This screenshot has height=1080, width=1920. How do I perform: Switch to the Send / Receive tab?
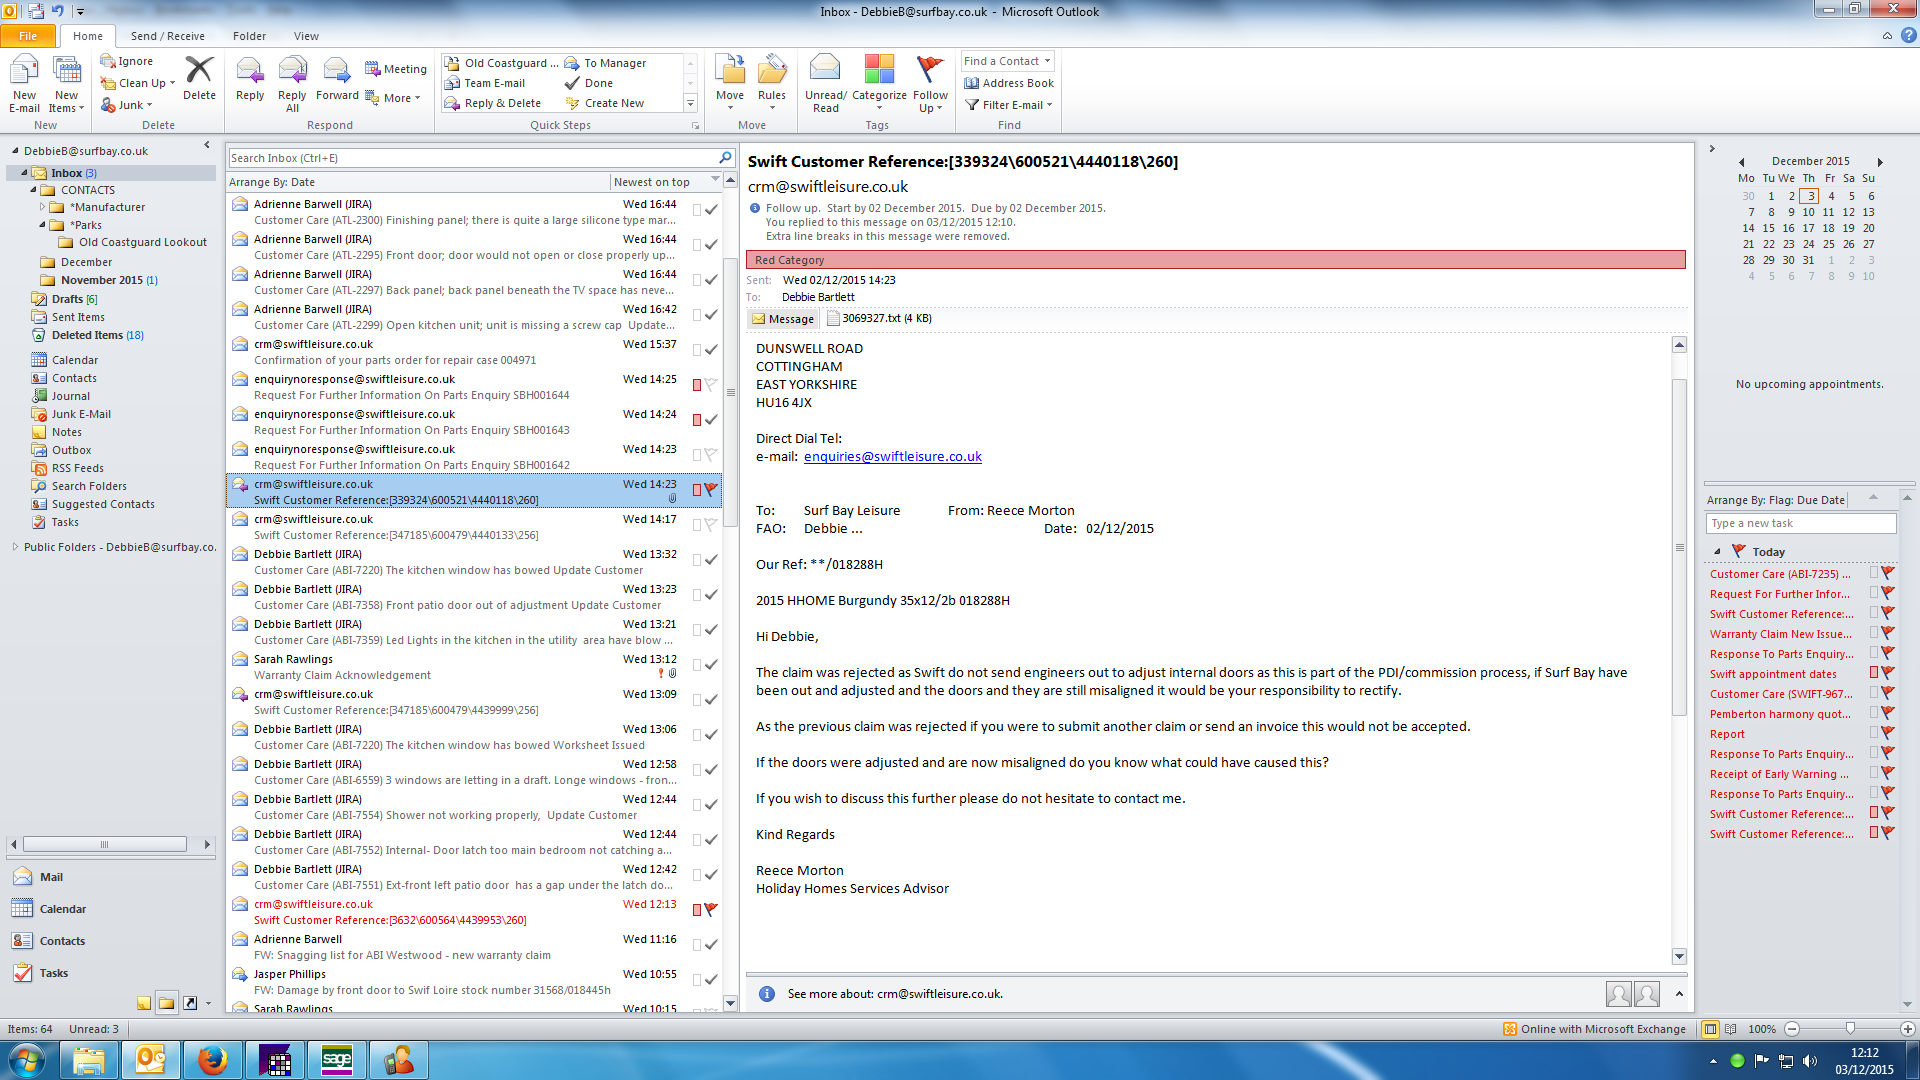(x=167, y=36)
